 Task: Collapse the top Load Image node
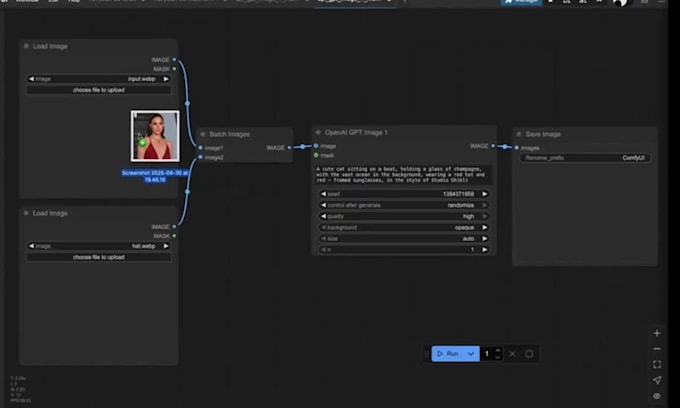click(26, 46)
